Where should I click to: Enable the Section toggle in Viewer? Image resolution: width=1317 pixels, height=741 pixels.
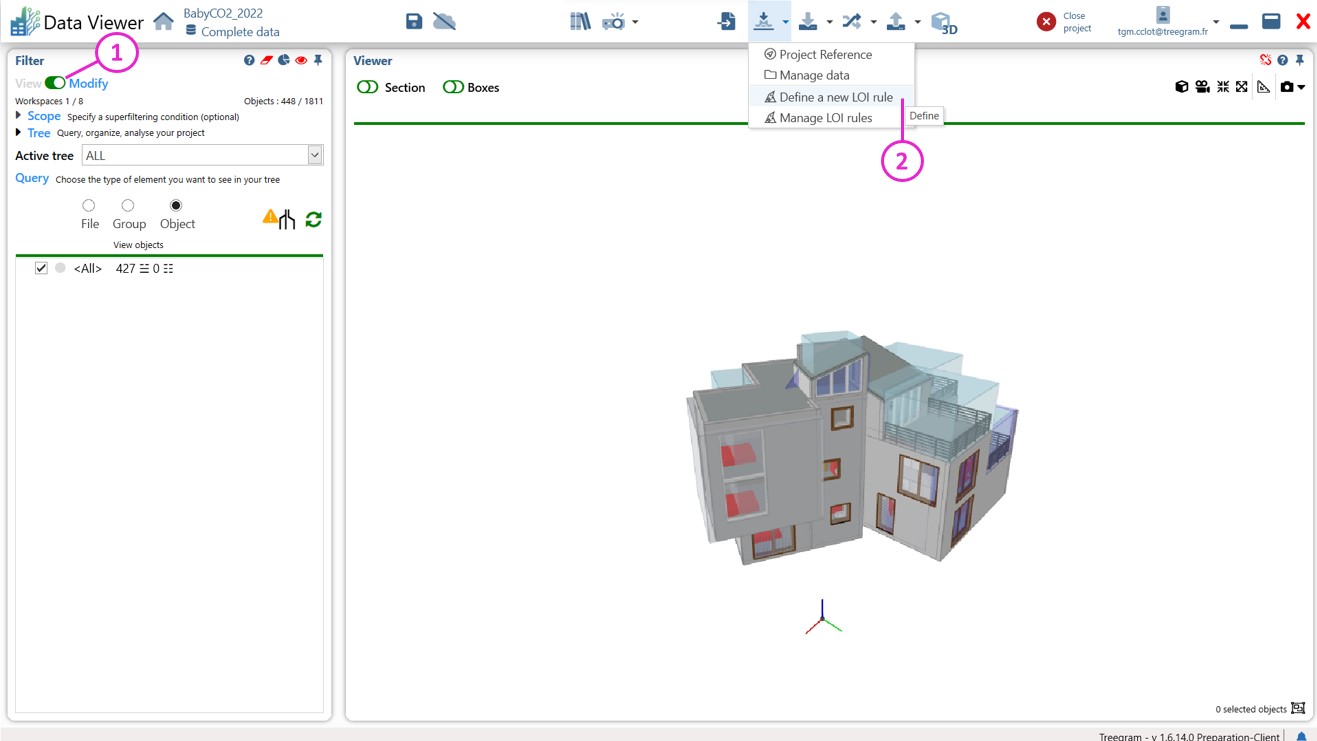click(x=368, y=88)
